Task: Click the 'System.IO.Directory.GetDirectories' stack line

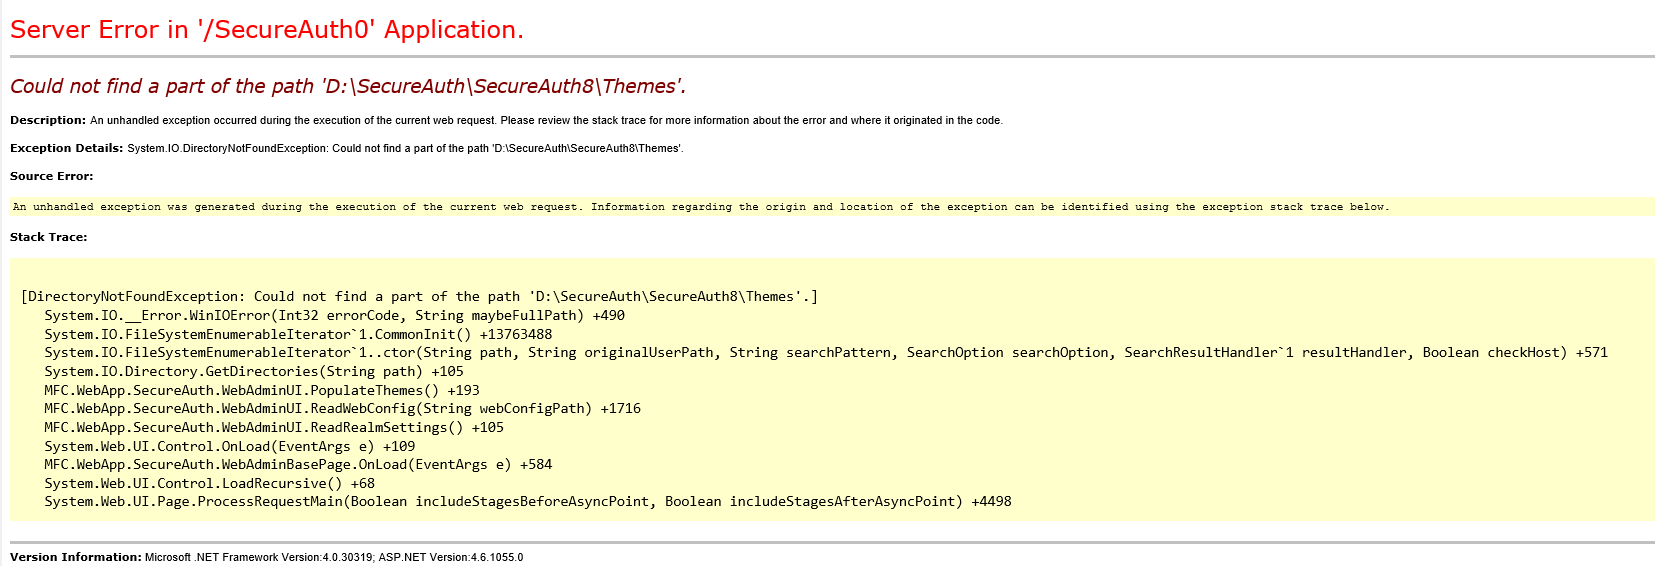Action: coord(254,371)
